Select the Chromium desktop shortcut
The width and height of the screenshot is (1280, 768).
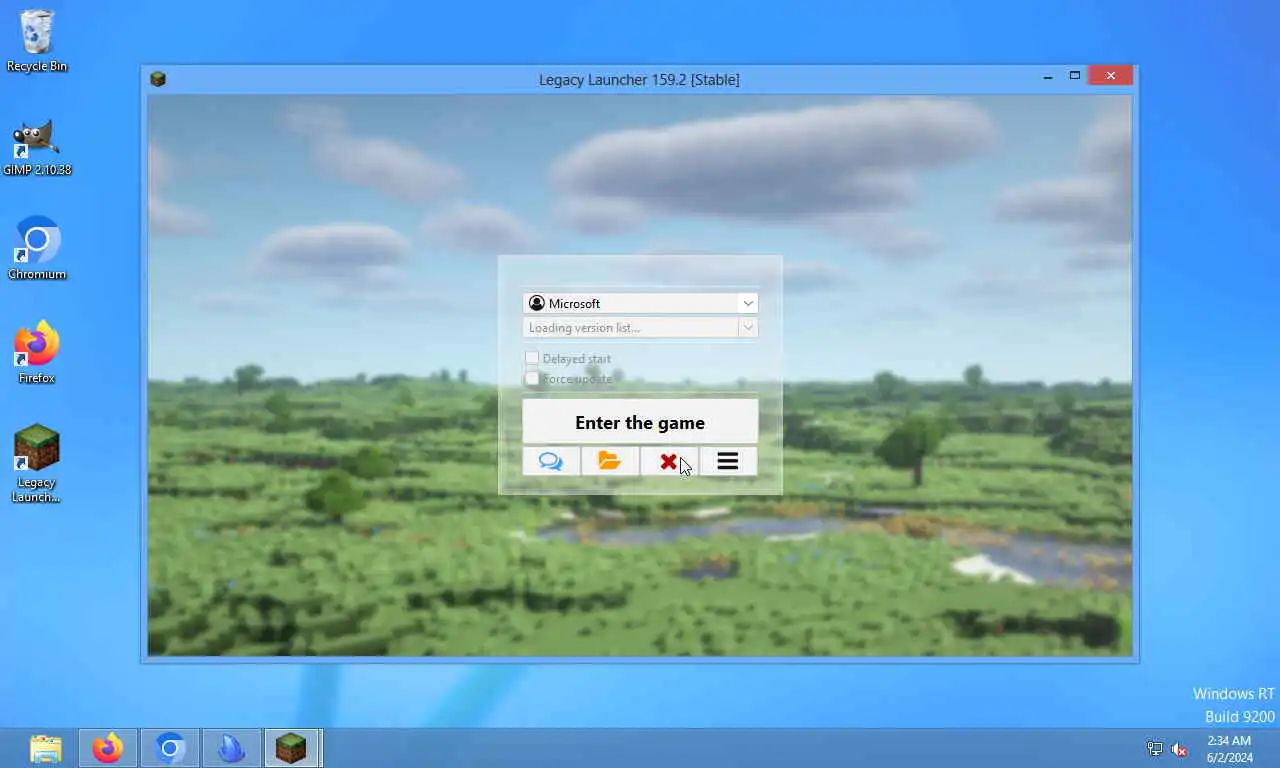click(37, 248)
